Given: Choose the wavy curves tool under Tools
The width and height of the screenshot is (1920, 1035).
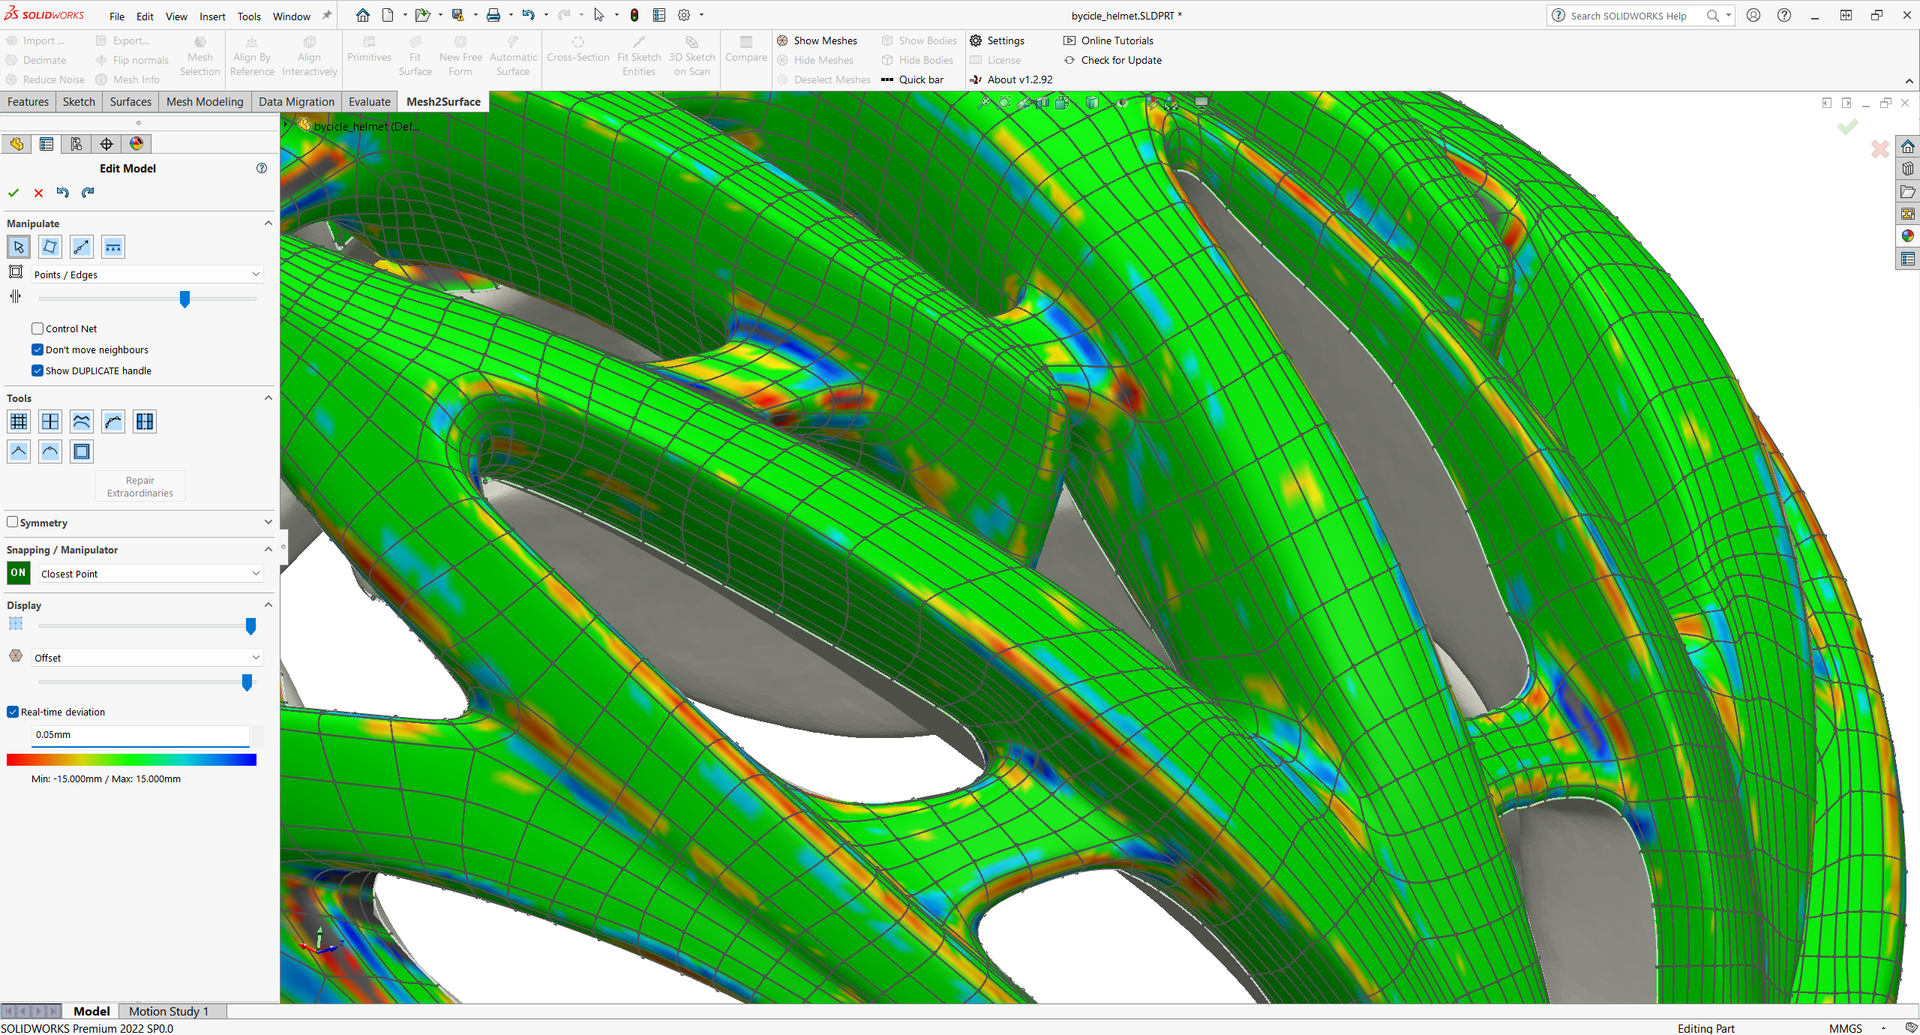Looking at the screenshot, I should pyautogui.click(x=82, y=422).
